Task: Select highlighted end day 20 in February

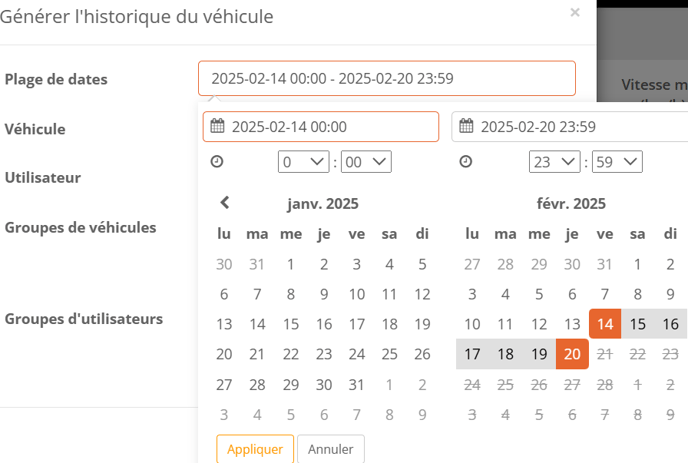Action: pos(572,354)
